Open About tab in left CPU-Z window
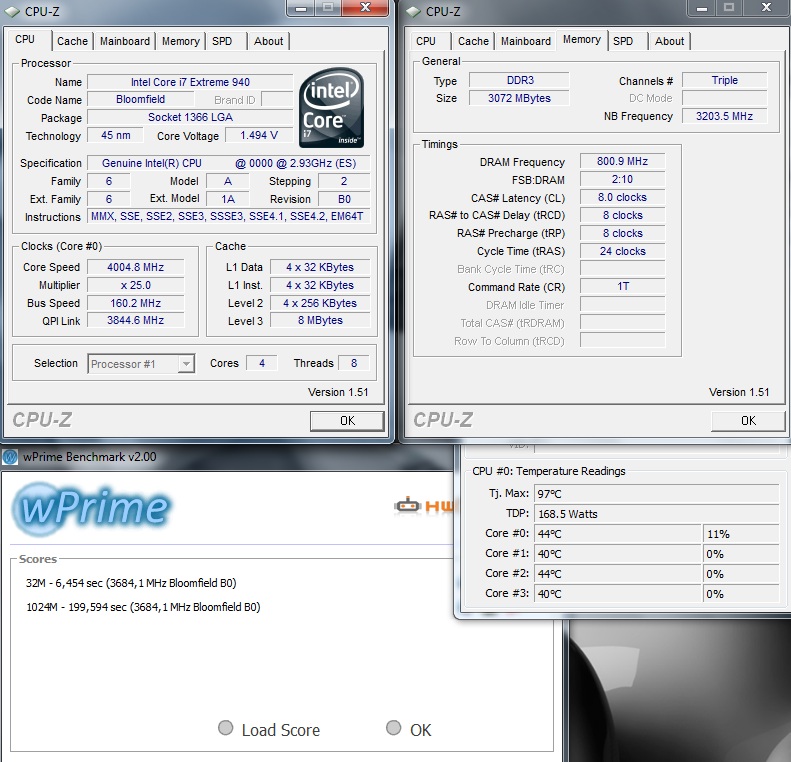The width and height of the screenshot is (791, 762). (x=268, y=41)
